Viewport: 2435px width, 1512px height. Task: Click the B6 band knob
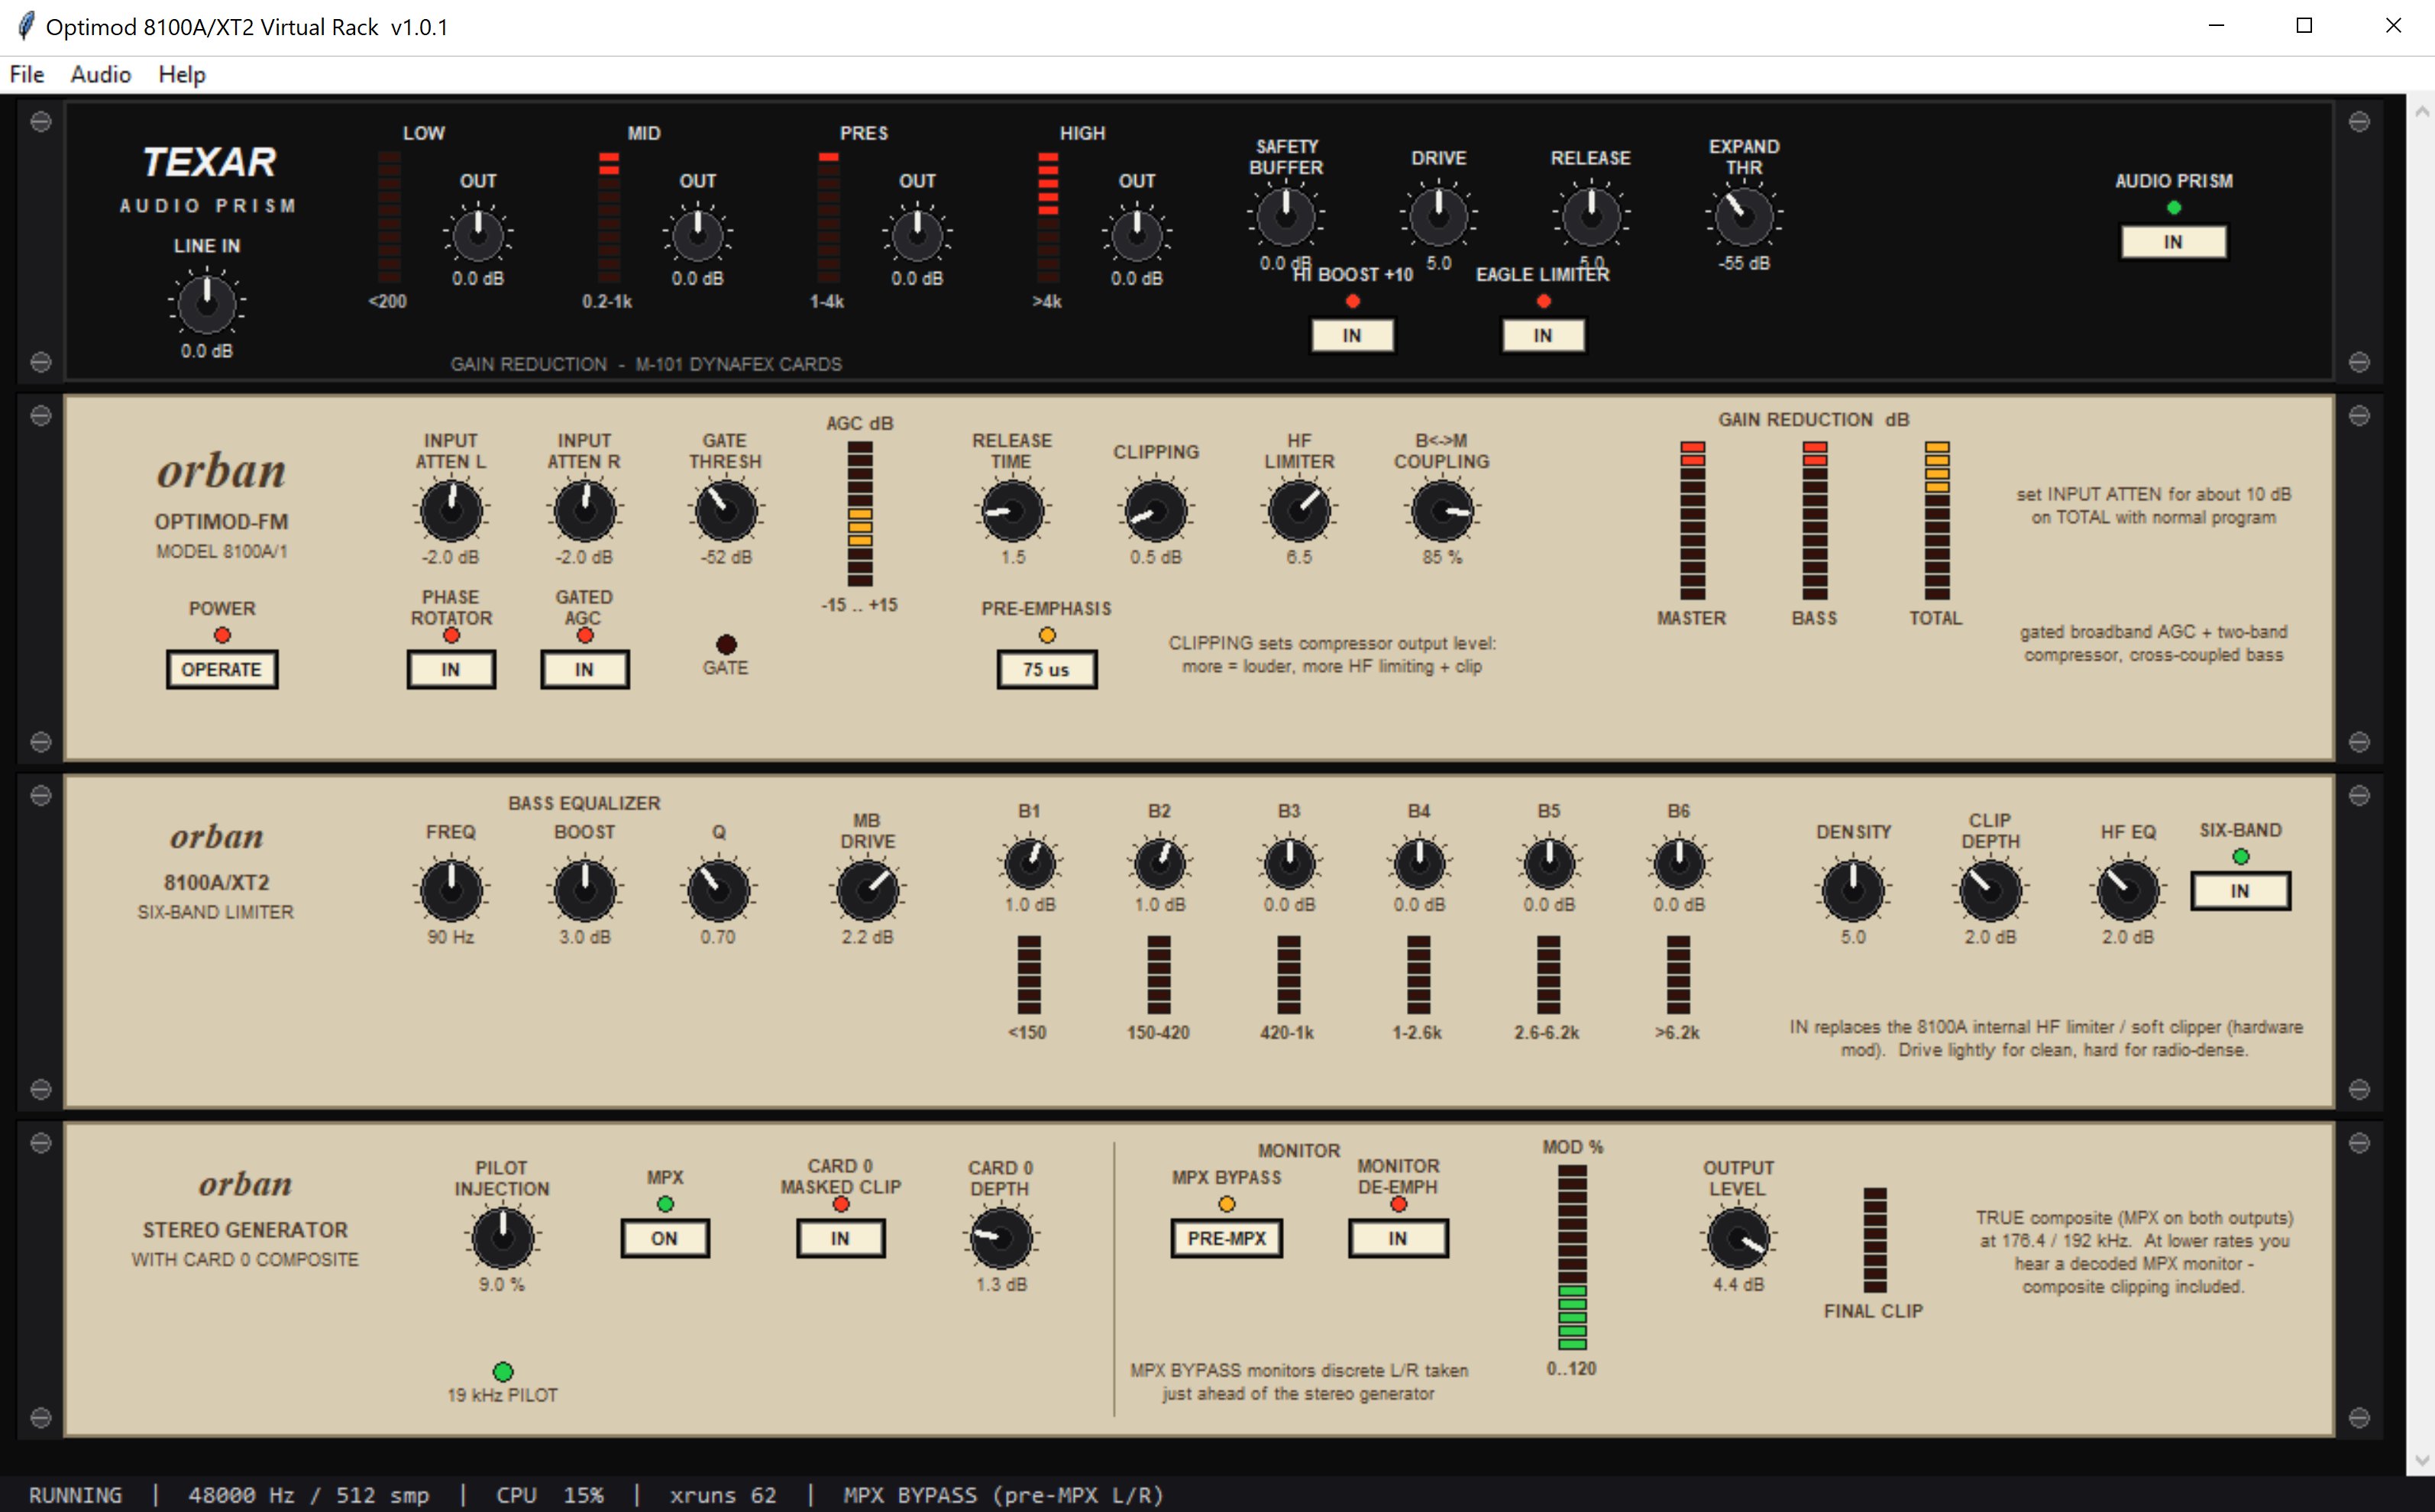pos(1679,864)
